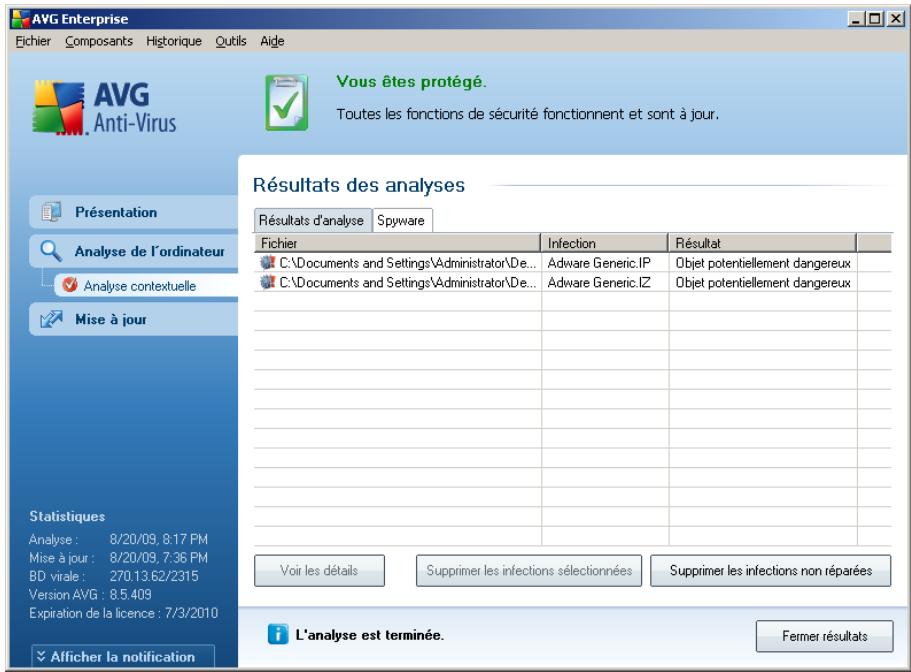Click Fermer résultats button
This screenshot has height=672, width=911.
pyautogui.click(x=824, y=636)
